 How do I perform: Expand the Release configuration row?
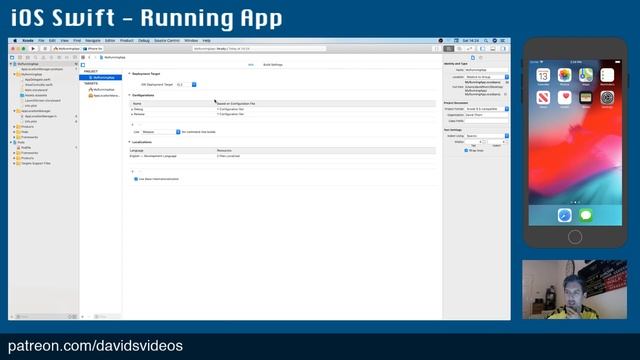[x=132, y=114]
